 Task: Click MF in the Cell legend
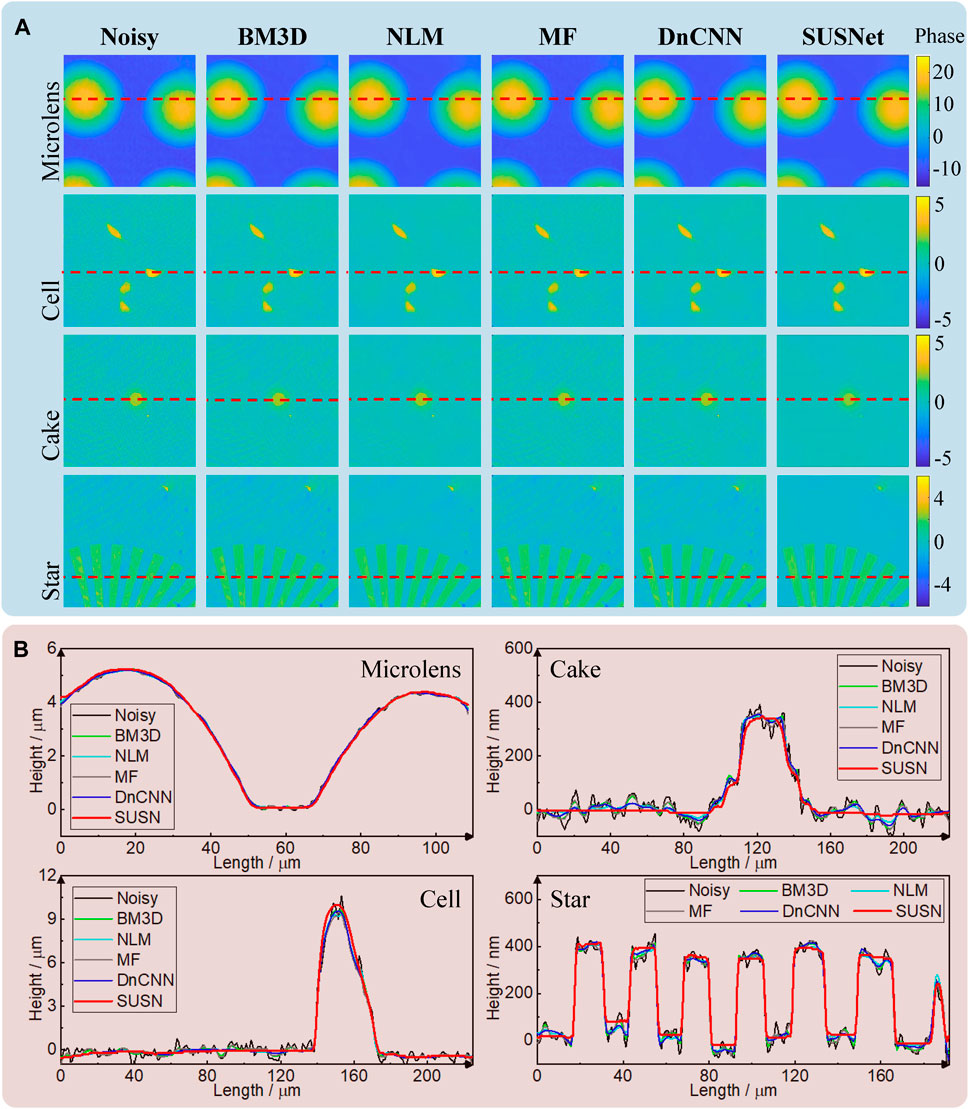tap(128, 960)
